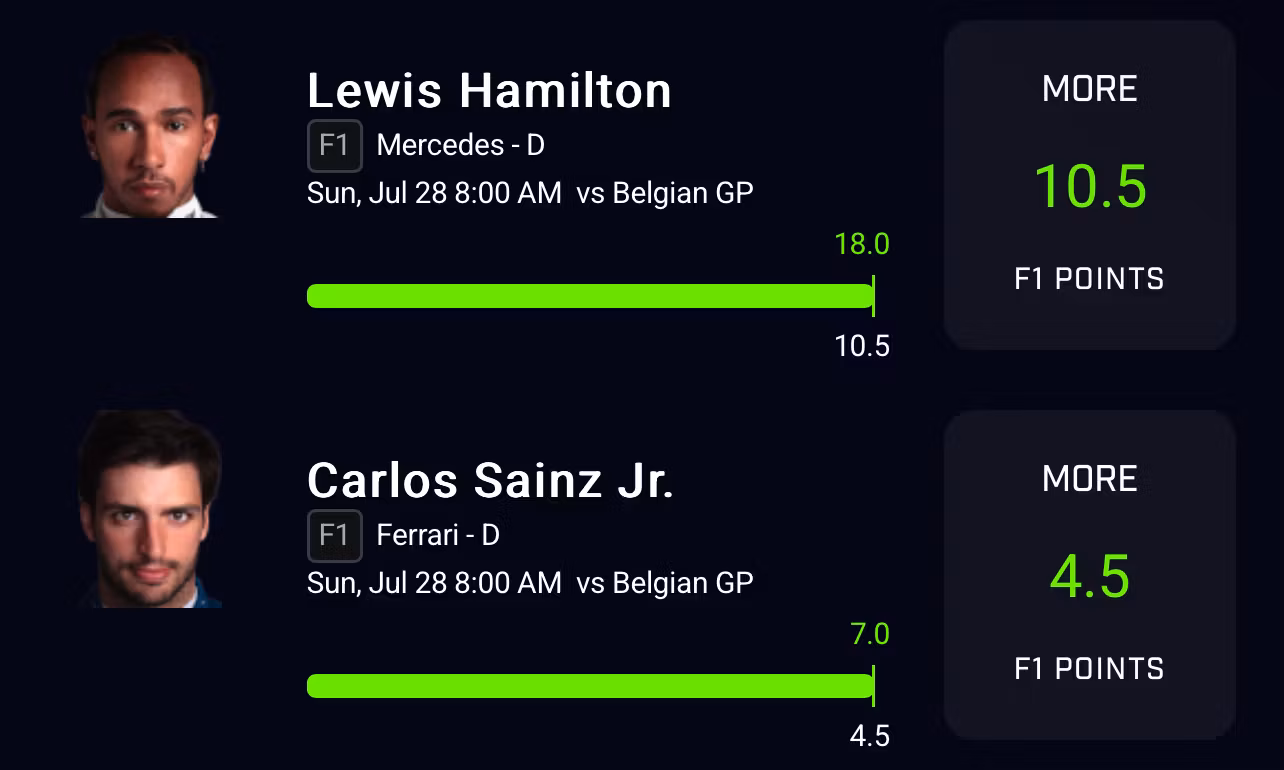The height and width of the screenshot is (770, 1284).
Task: Select the Carlos Sainz Jr. name heading
Action: coord(490,481)
